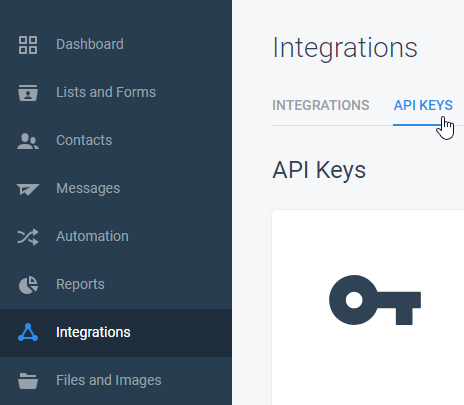Switch to the INTEGRATIONS tab
Screen dimensions: 464x405
pyautogui.click(x=321, y=105)
